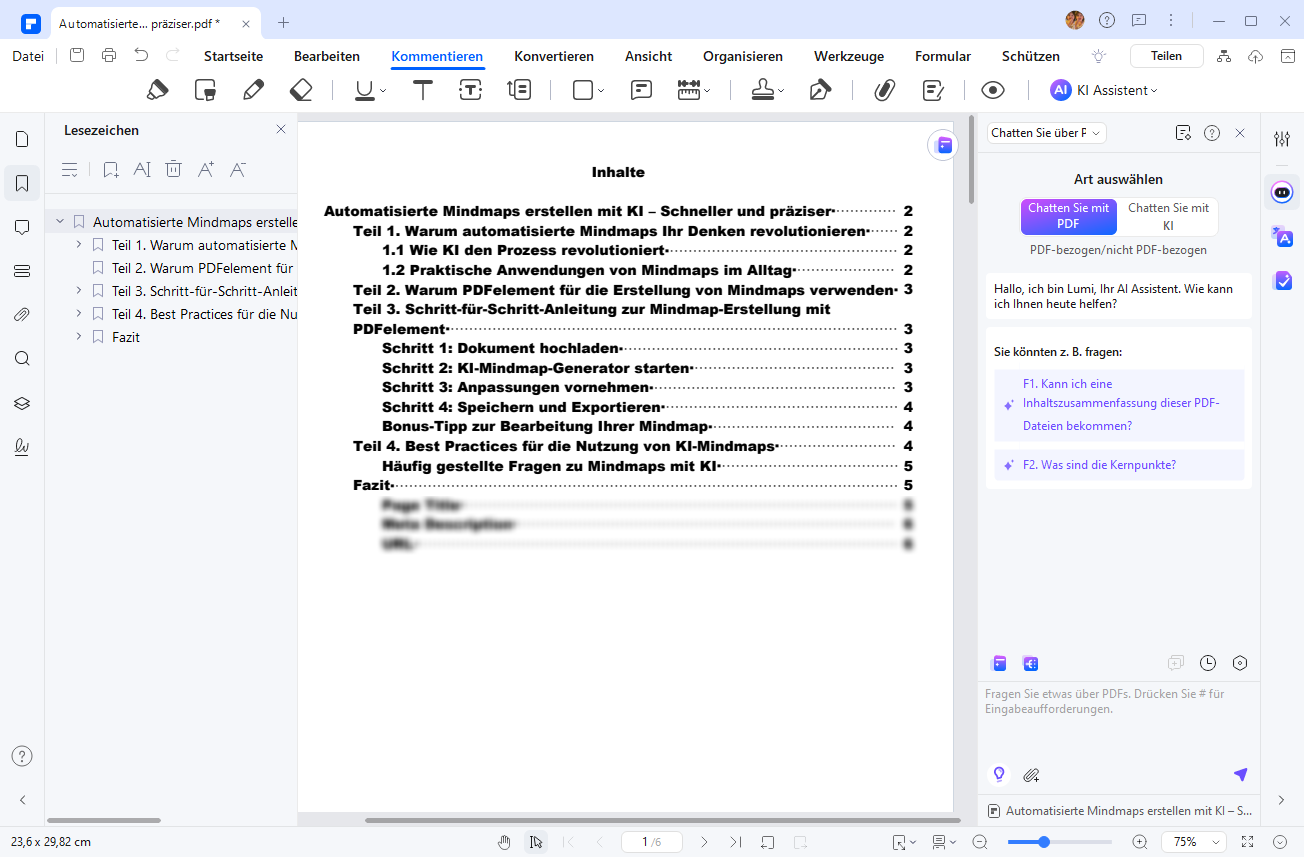Zoom out with minus button

click(x=980, y=842)
